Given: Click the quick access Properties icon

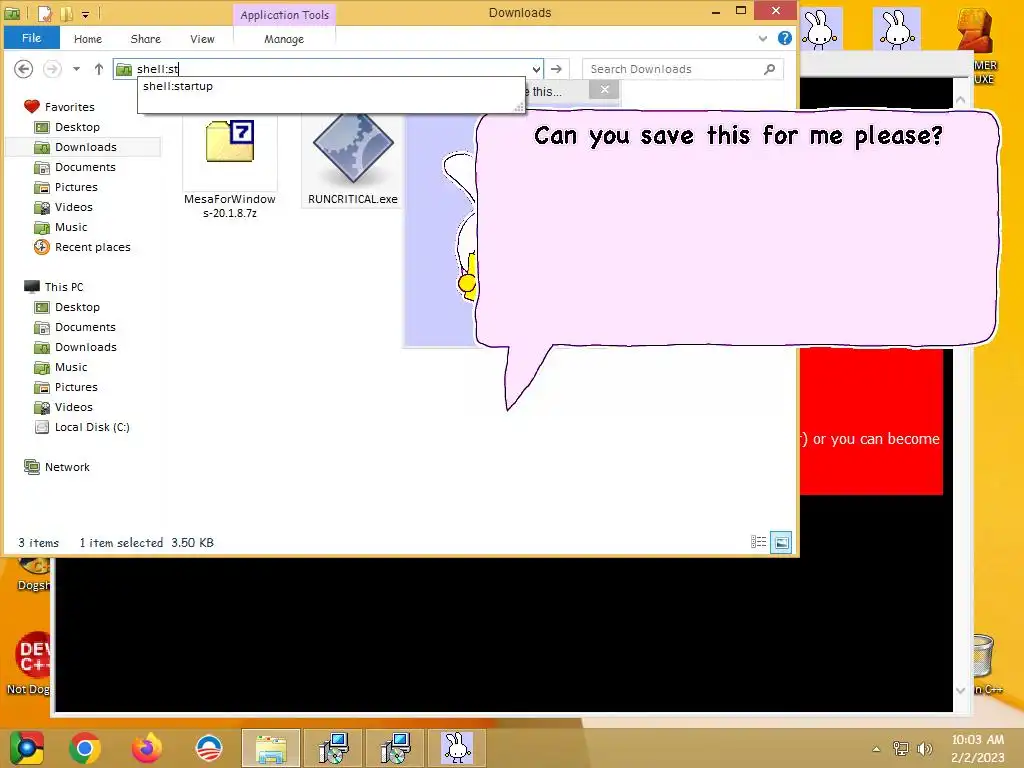Looking at the screenshot, I should click(x=44, y=12).
